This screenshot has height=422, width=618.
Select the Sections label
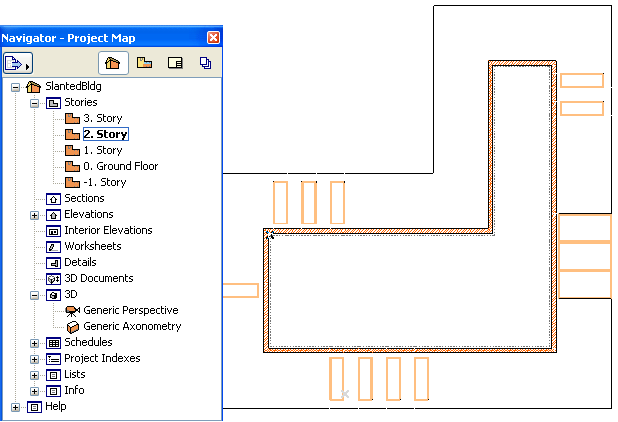point(84,198)
